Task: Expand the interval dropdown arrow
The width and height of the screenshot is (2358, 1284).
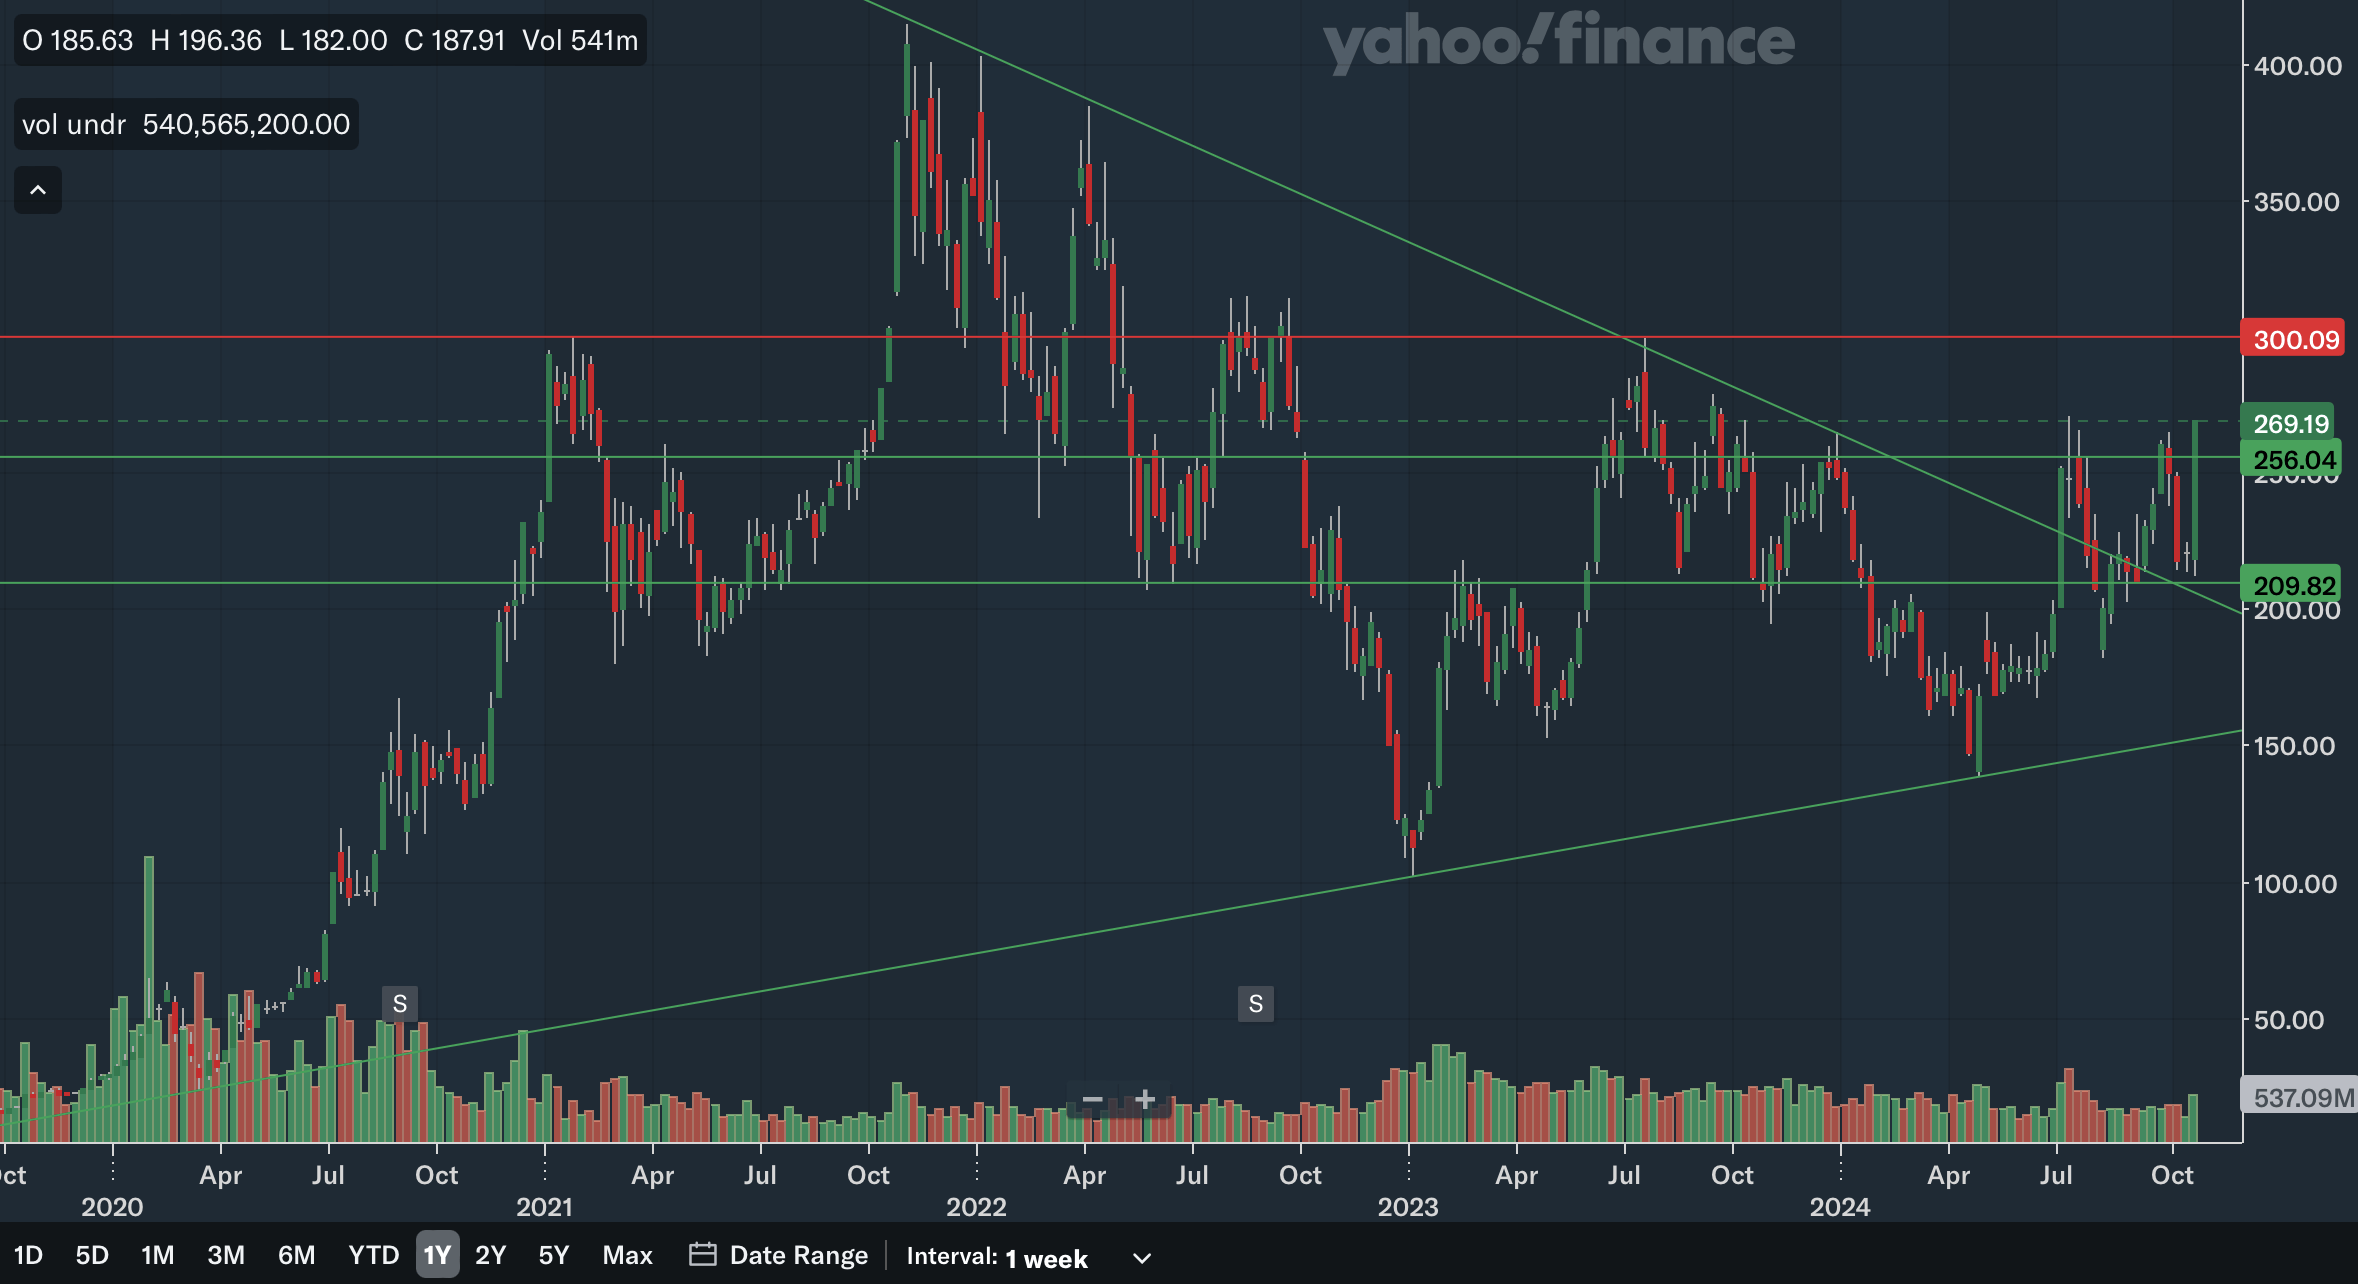Action: click(x=1142, y=1258)
